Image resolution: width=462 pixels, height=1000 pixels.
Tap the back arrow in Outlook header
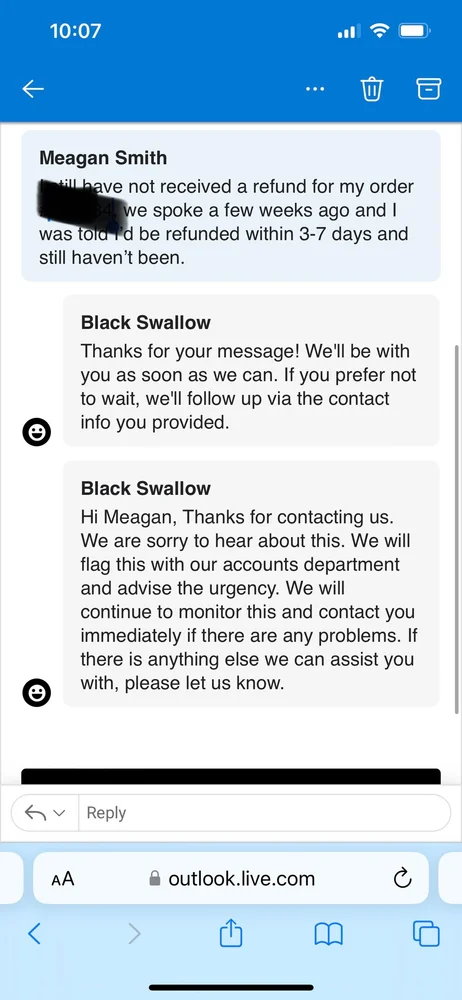click(x=33, y=89)
